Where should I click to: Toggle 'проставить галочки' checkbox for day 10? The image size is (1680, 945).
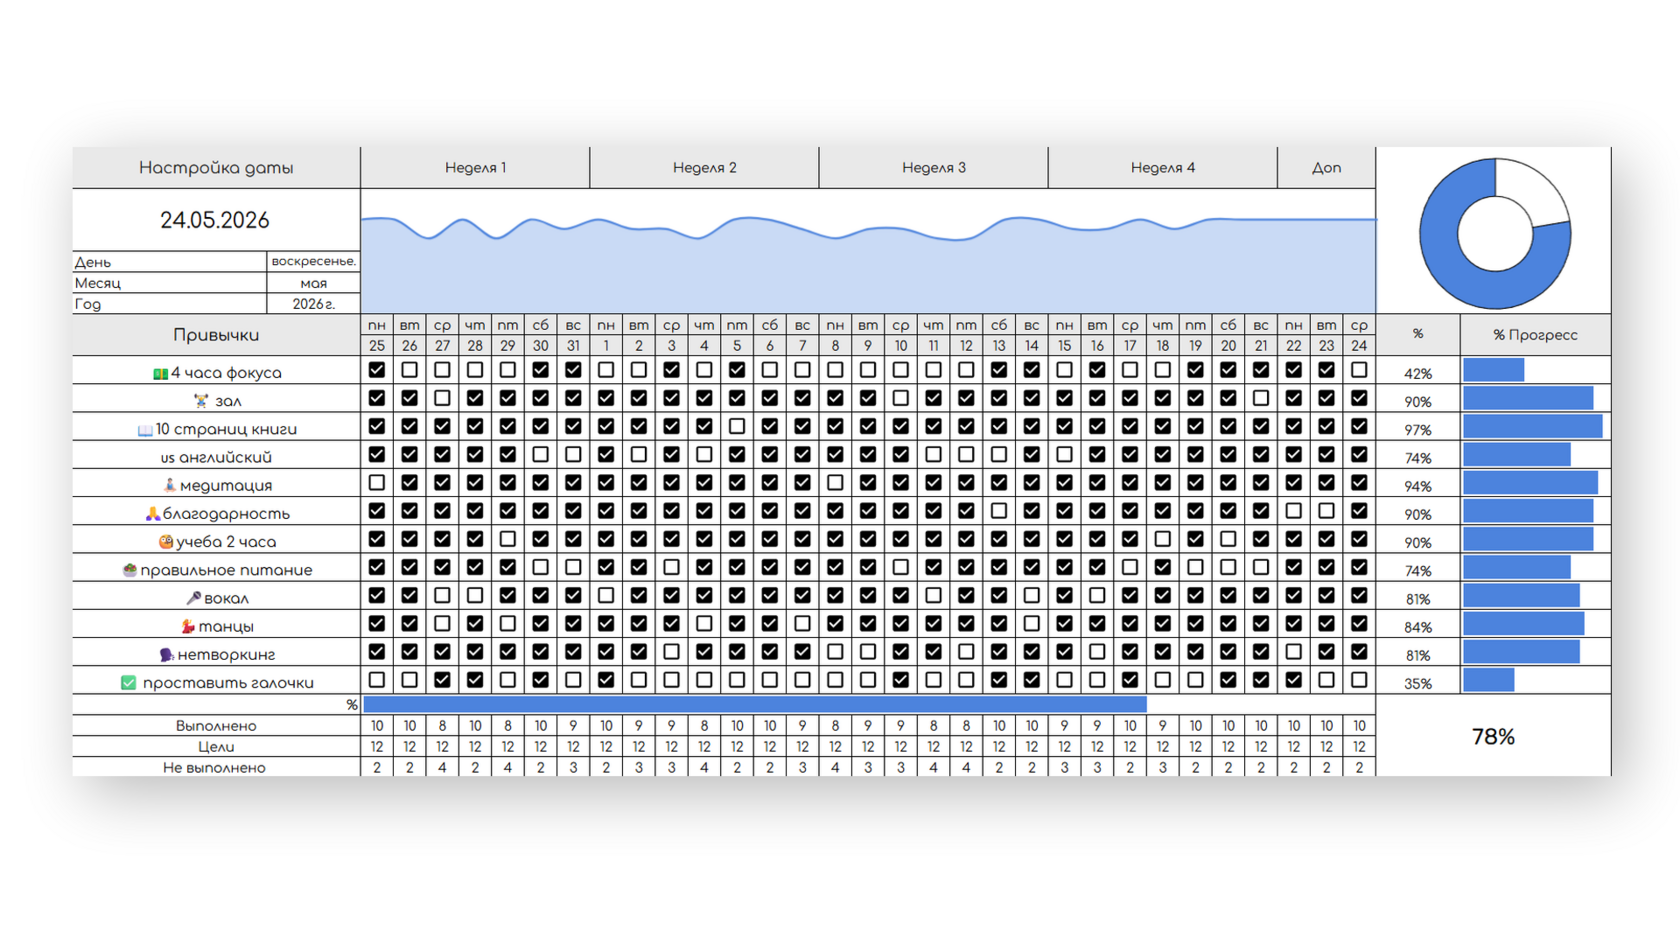(901, 680)
